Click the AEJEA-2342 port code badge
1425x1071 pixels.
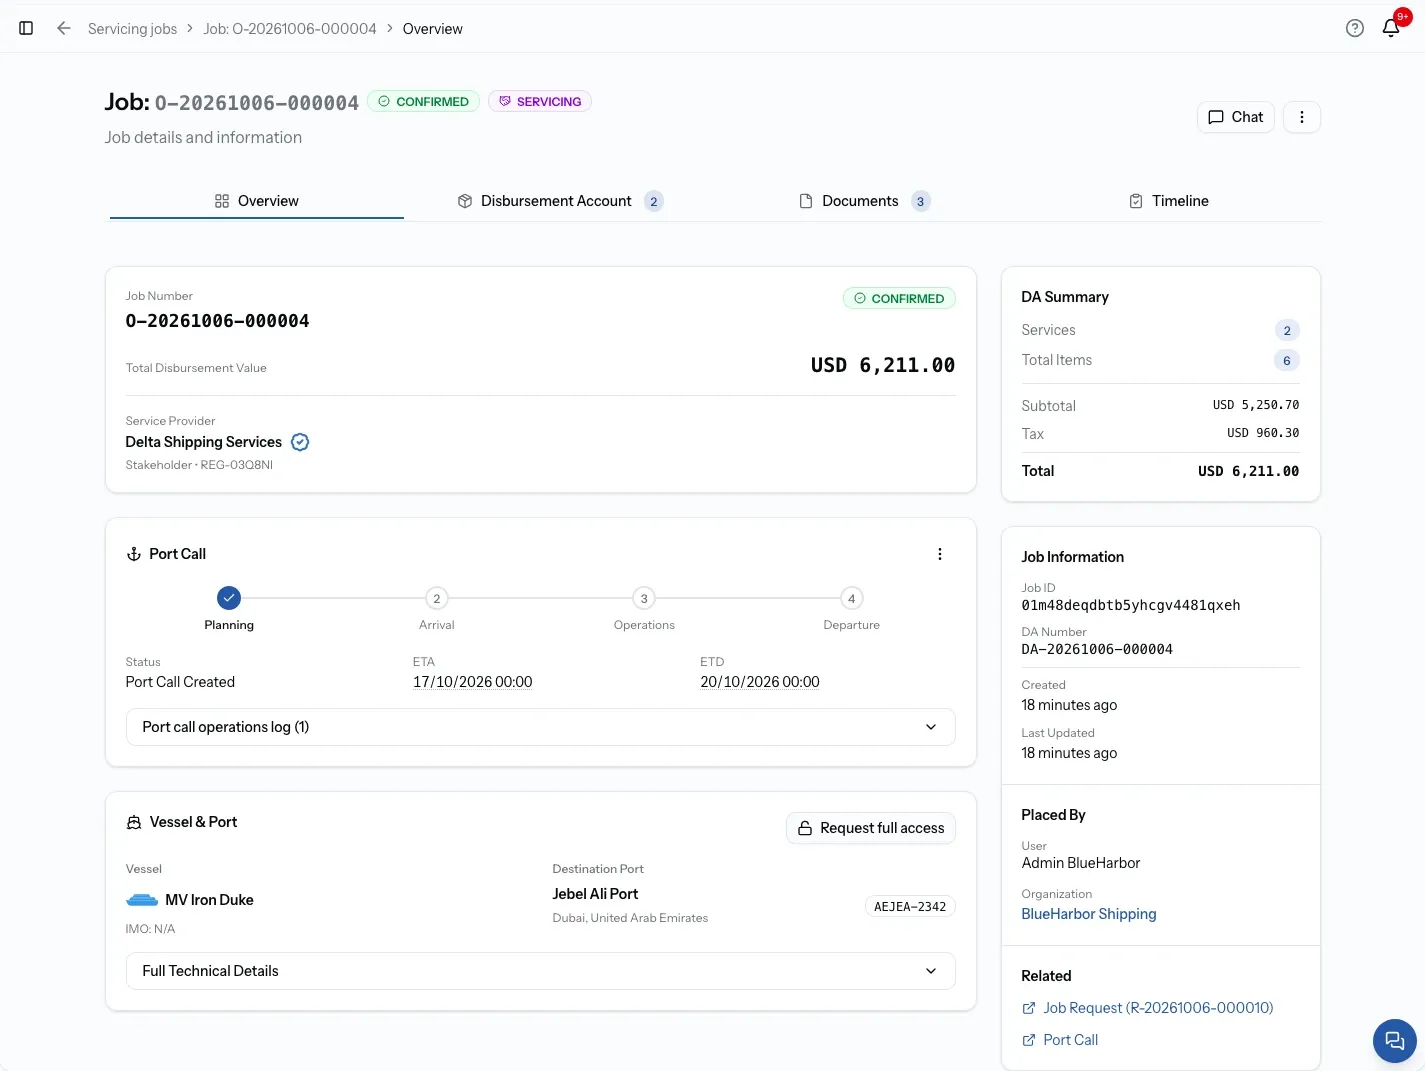point(910,906)
